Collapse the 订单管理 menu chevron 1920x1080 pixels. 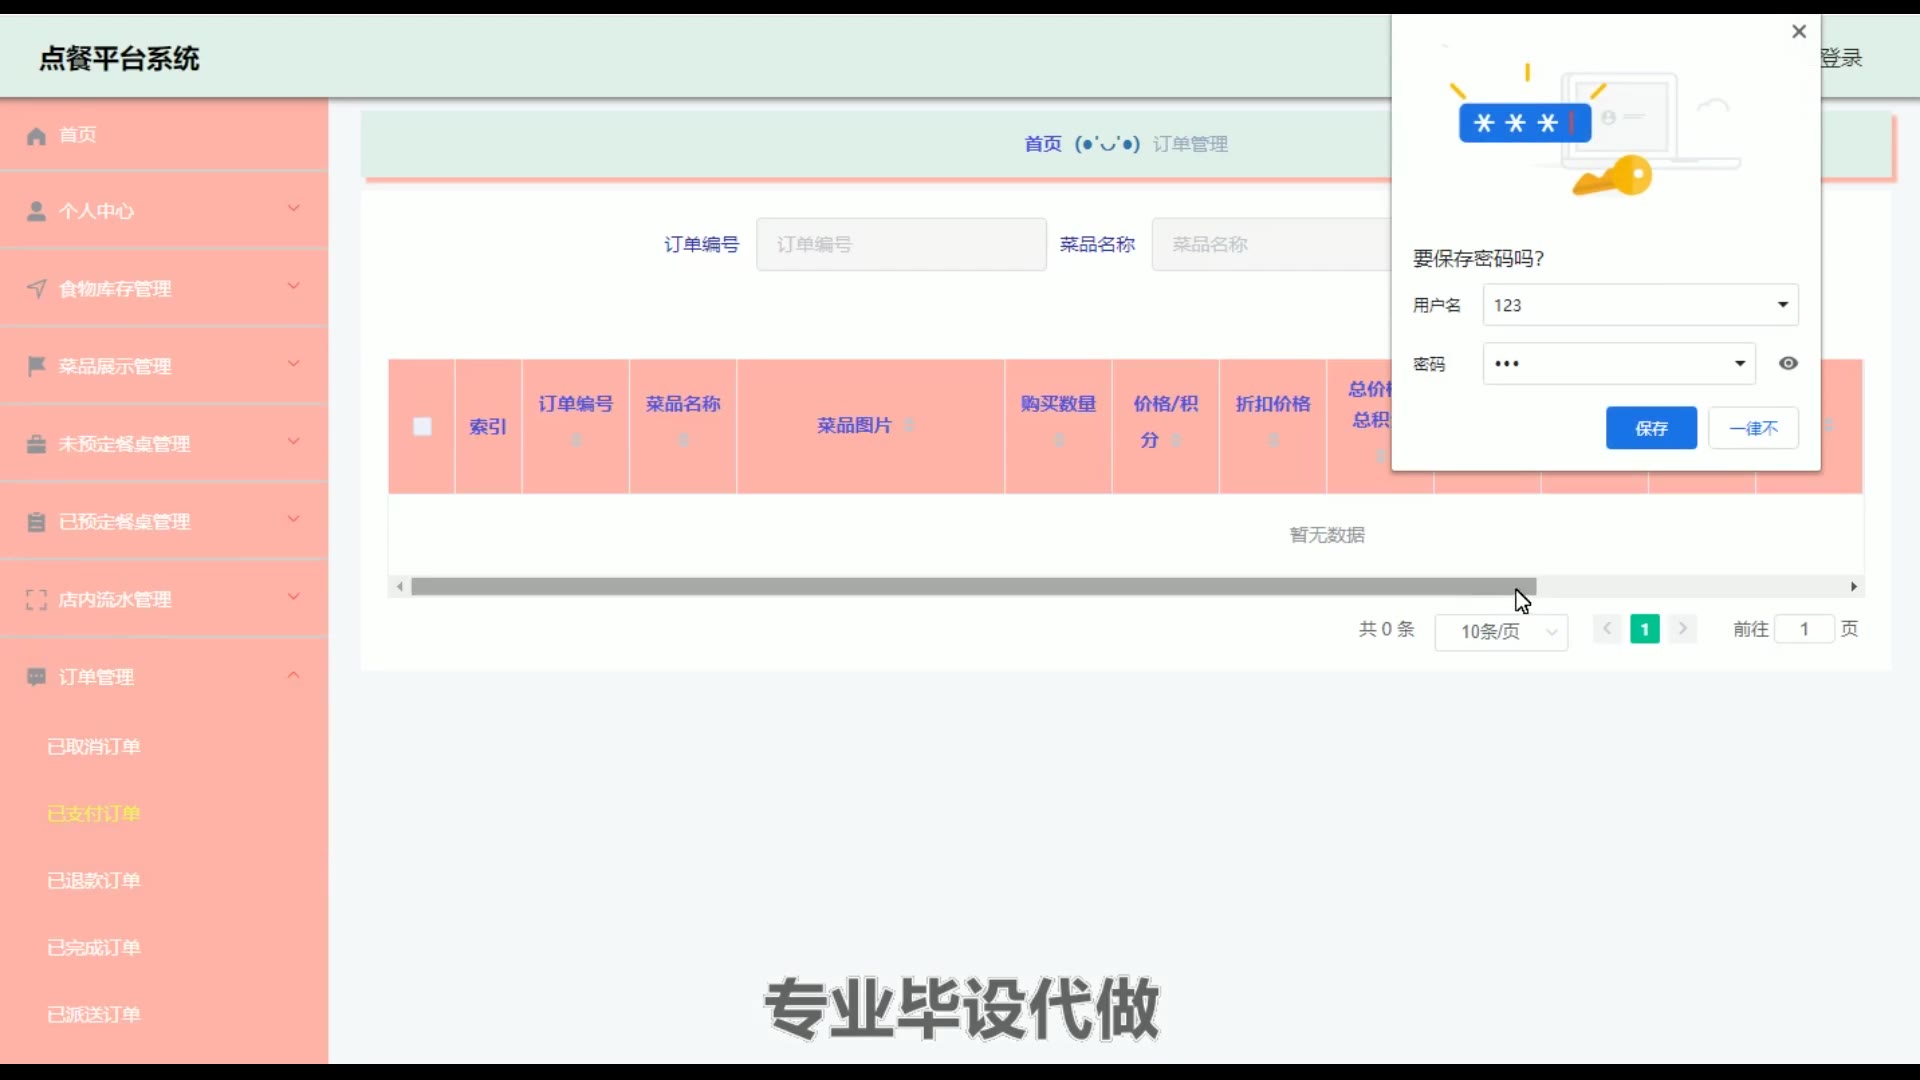pyautogui.click(x=294, y=676)
